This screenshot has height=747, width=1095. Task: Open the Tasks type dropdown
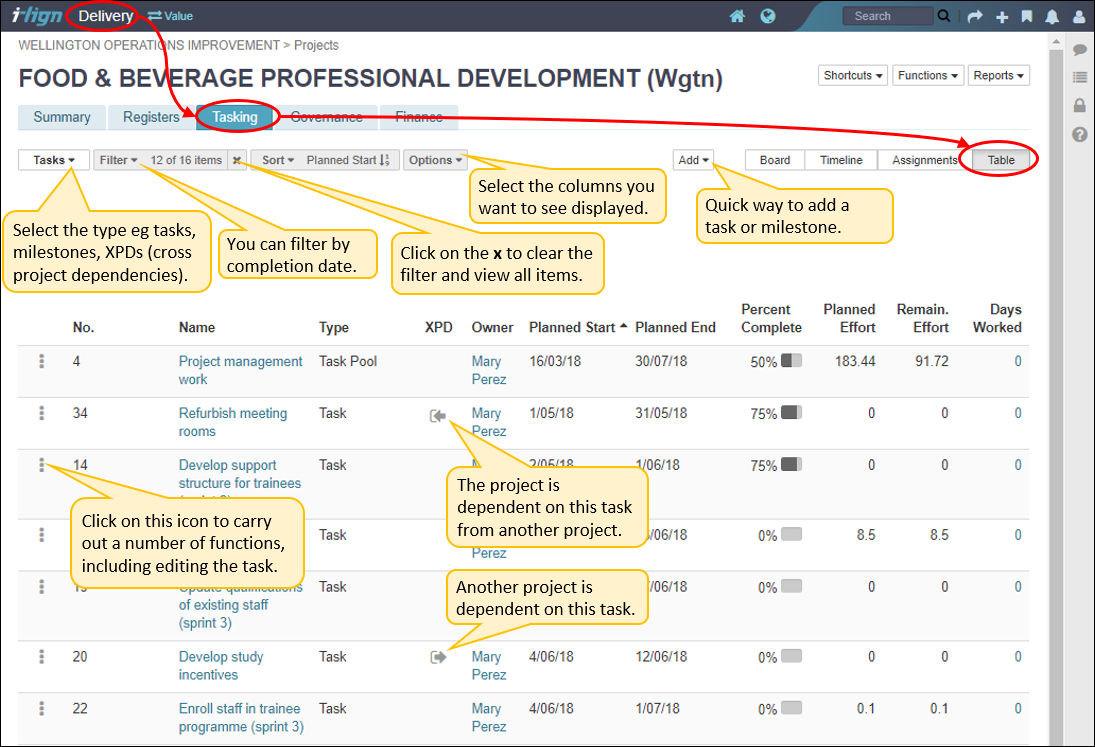pos(54,160)
